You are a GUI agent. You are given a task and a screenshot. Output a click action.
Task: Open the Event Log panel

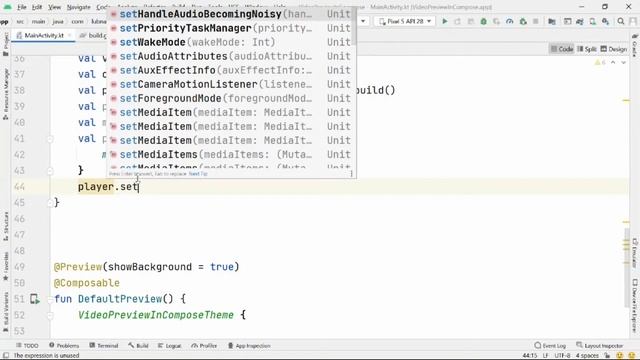pyautogui.click(x=550, y=346)
